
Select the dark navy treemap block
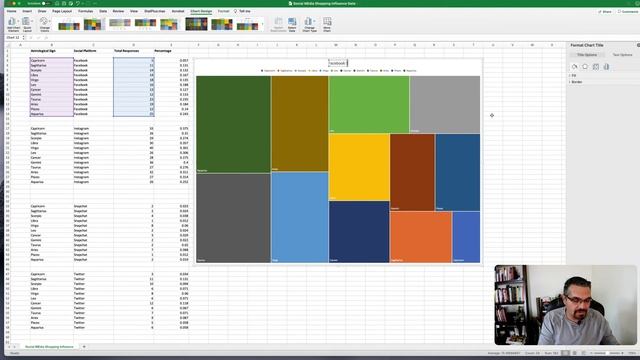(359, 231)
